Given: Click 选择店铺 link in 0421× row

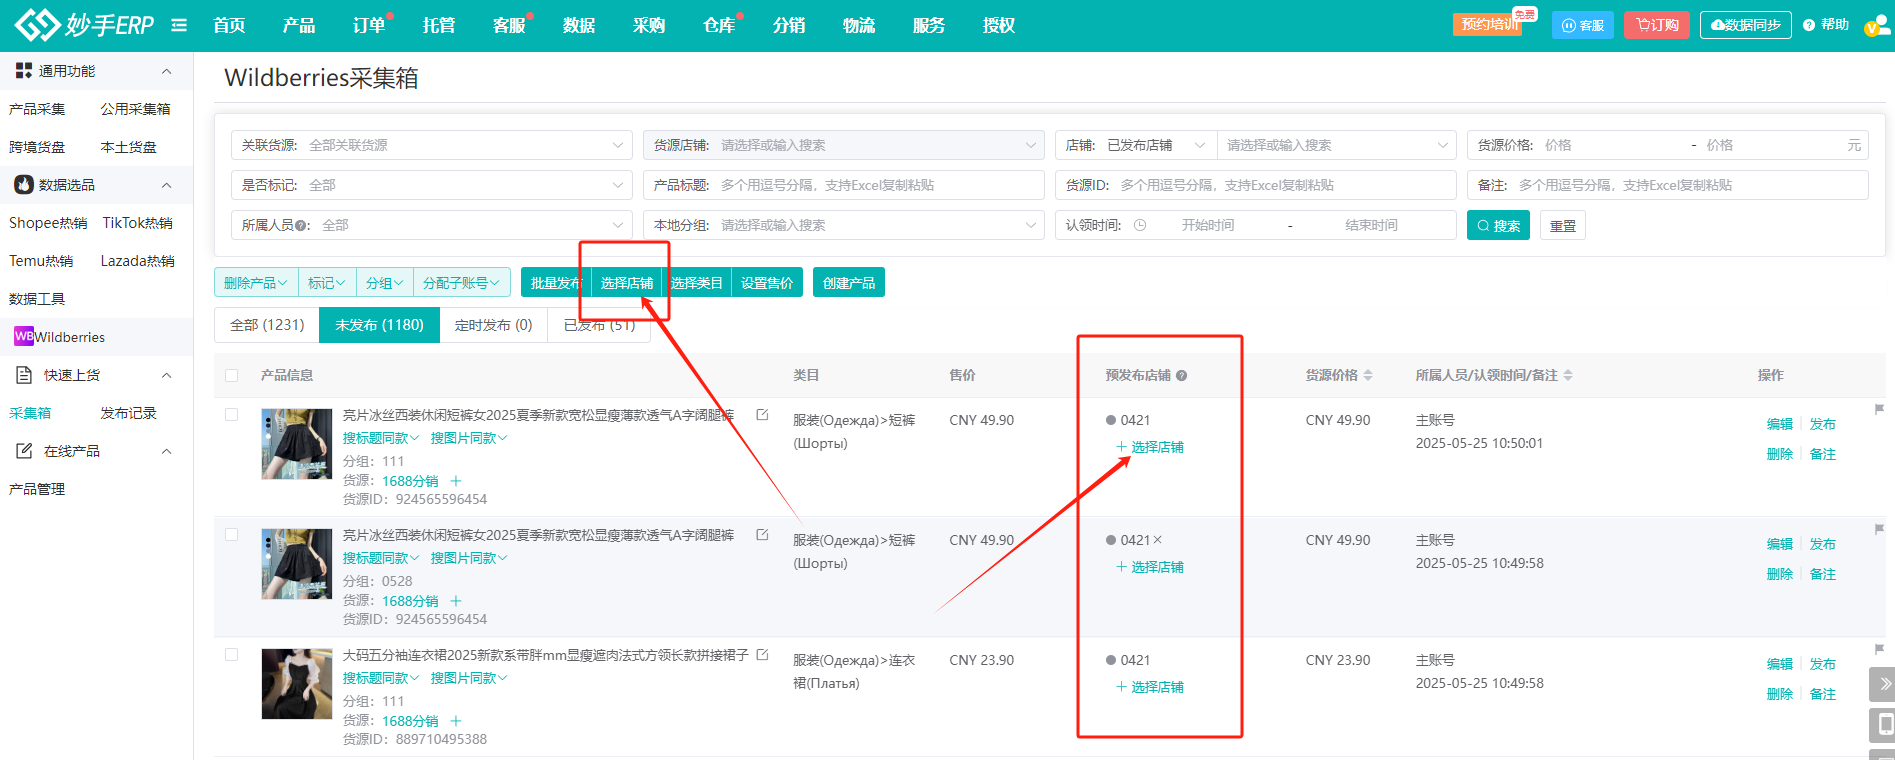Looking at the screenshot, I should (x=1150, y=567).
